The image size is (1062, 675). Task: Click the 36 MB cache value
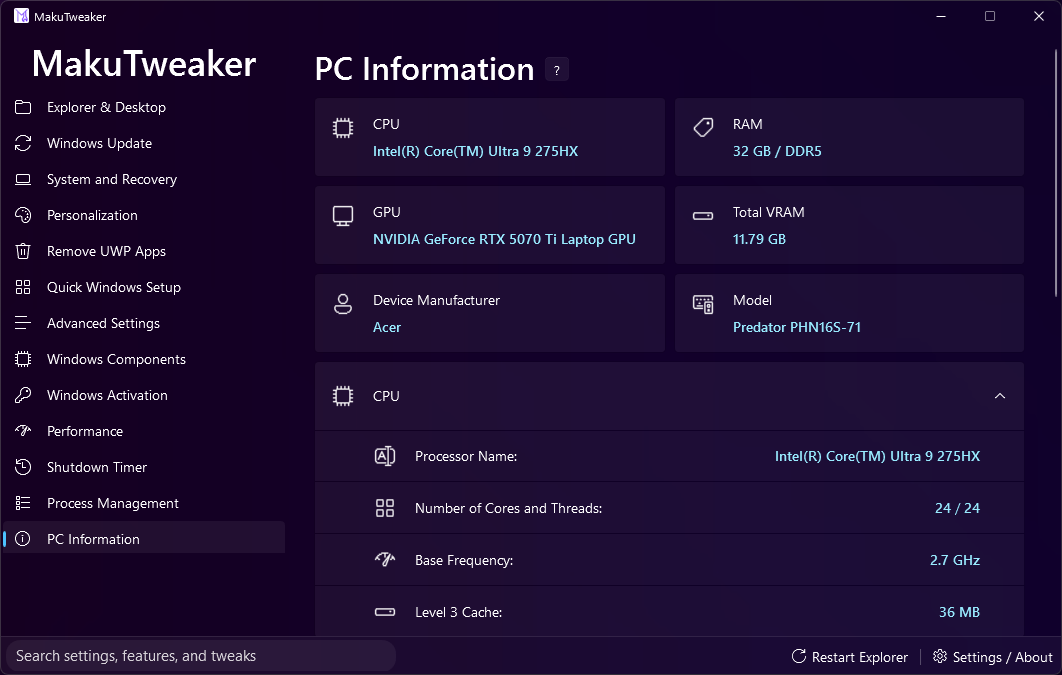point(959,612)
